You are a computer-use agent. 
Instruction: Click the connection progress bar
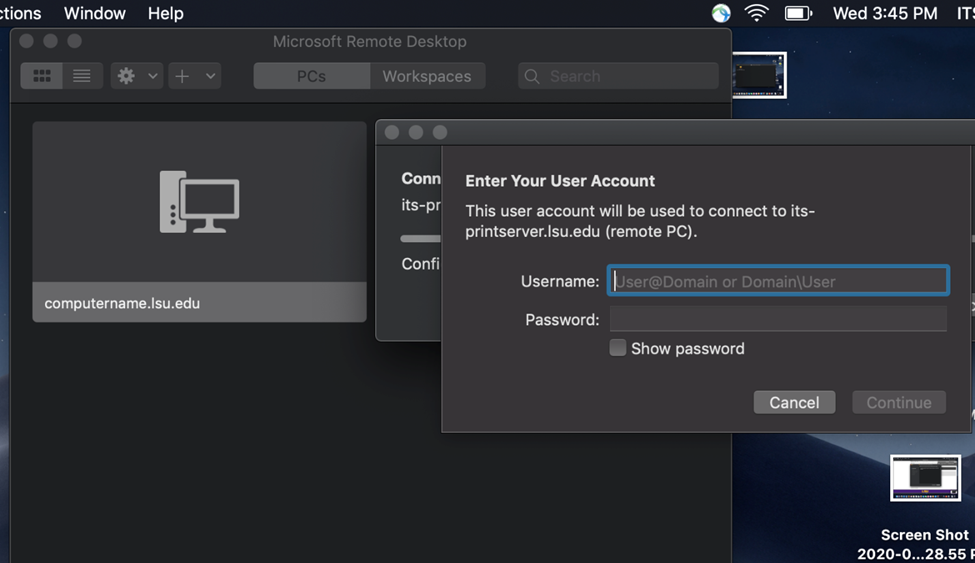point(420,238)
